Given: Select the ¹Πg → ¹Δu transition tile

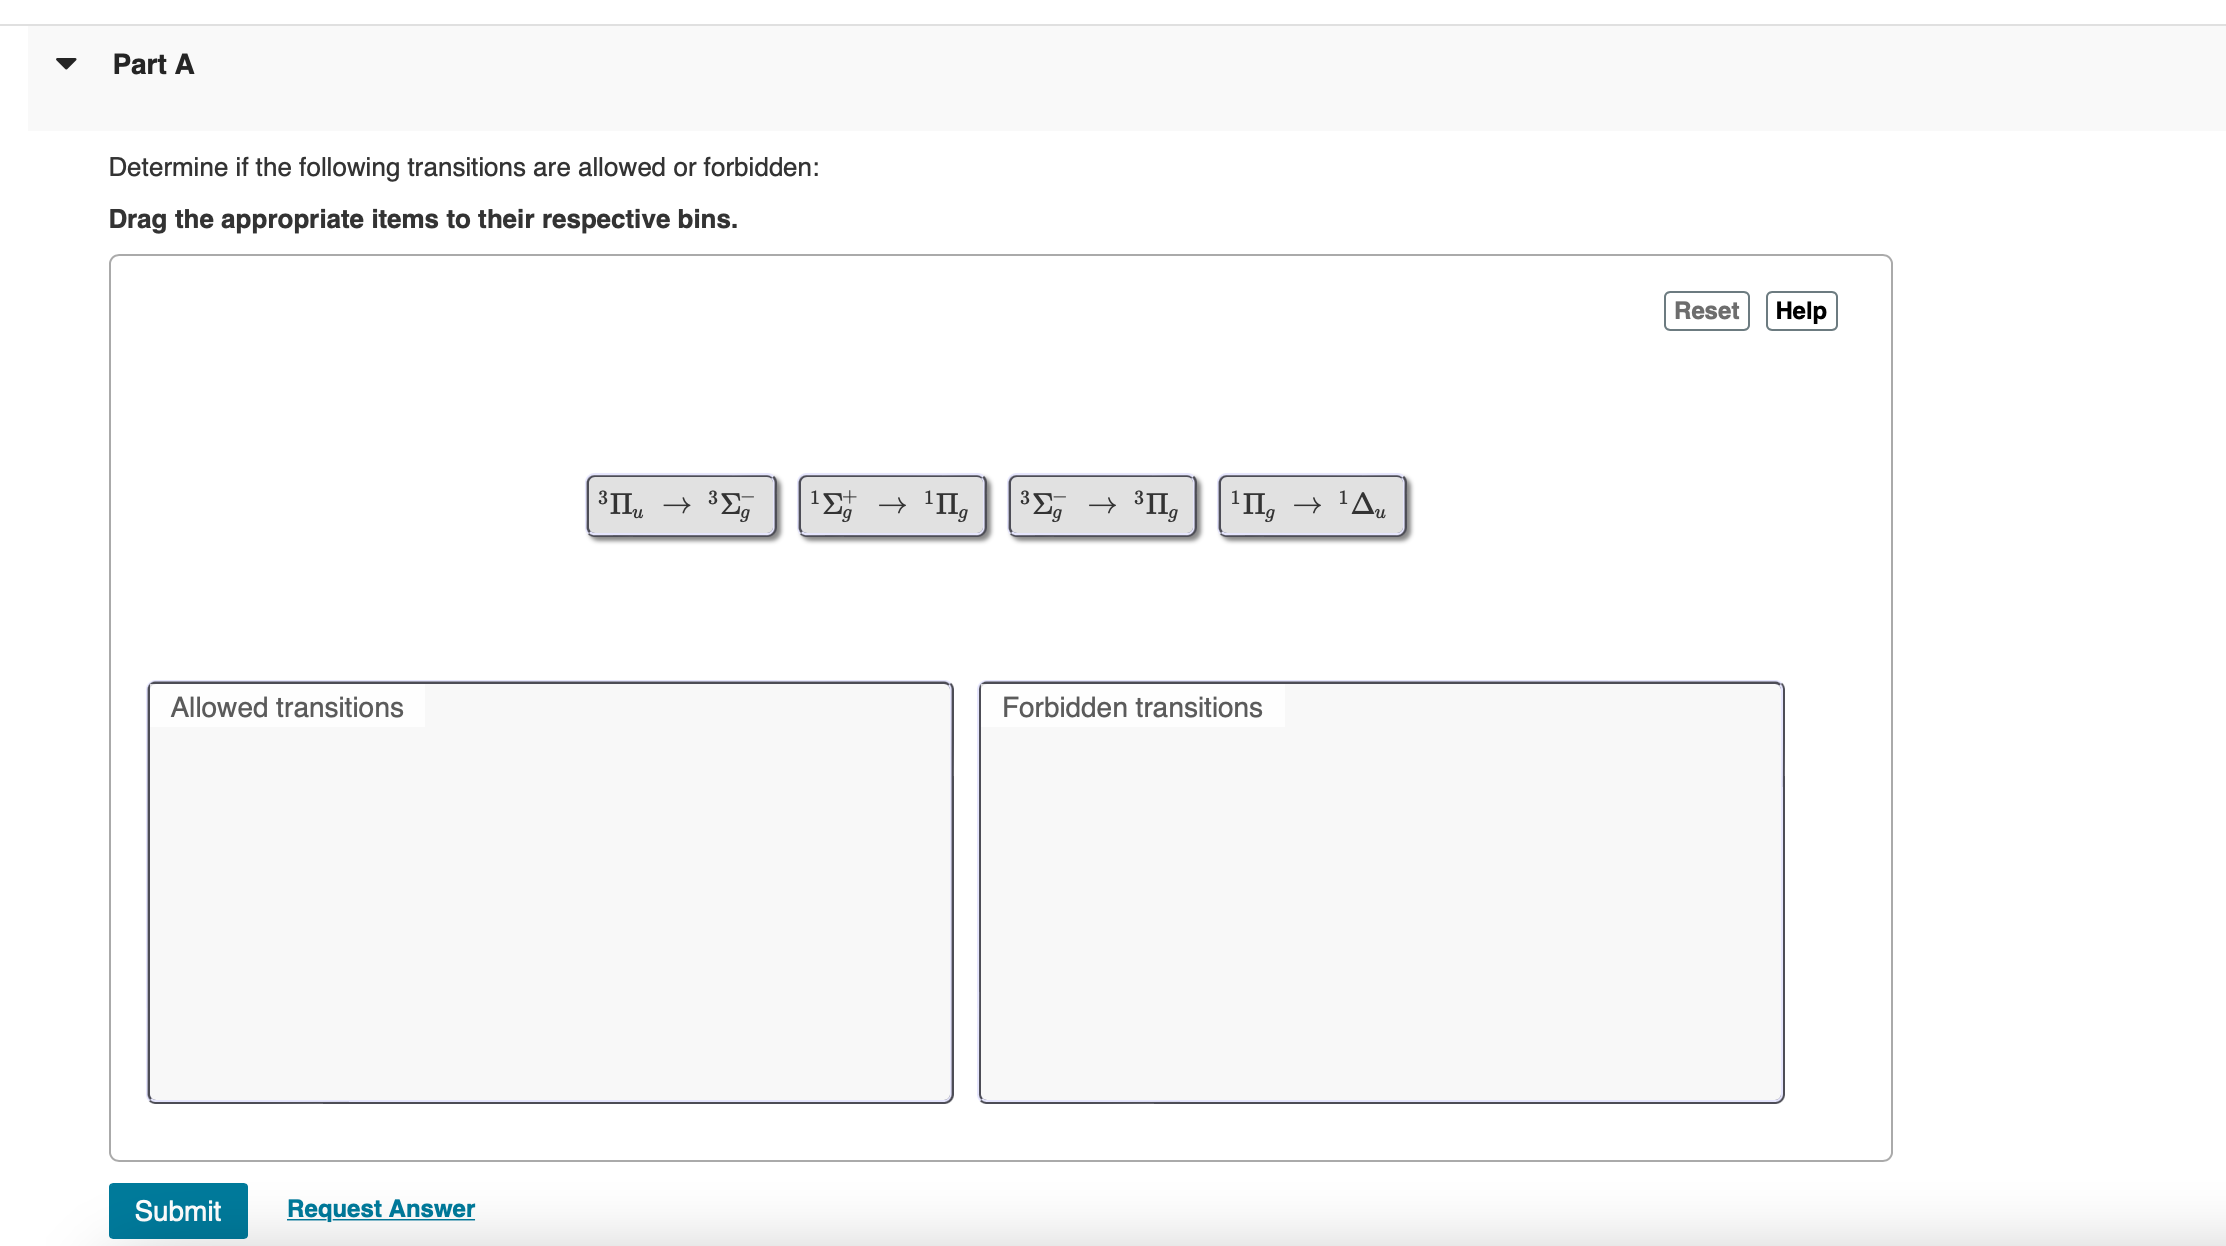Looking at the screenshot, I should (1312, 506).
